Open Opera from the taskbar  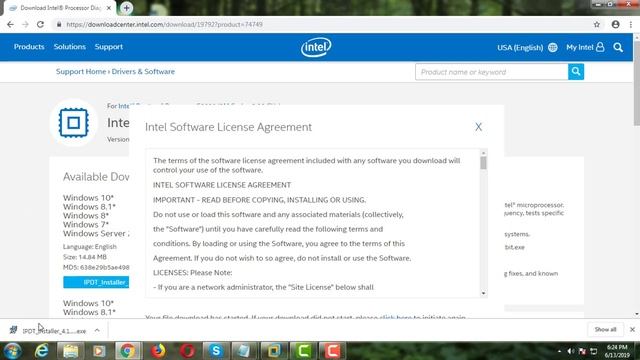[x=187, y=351]
